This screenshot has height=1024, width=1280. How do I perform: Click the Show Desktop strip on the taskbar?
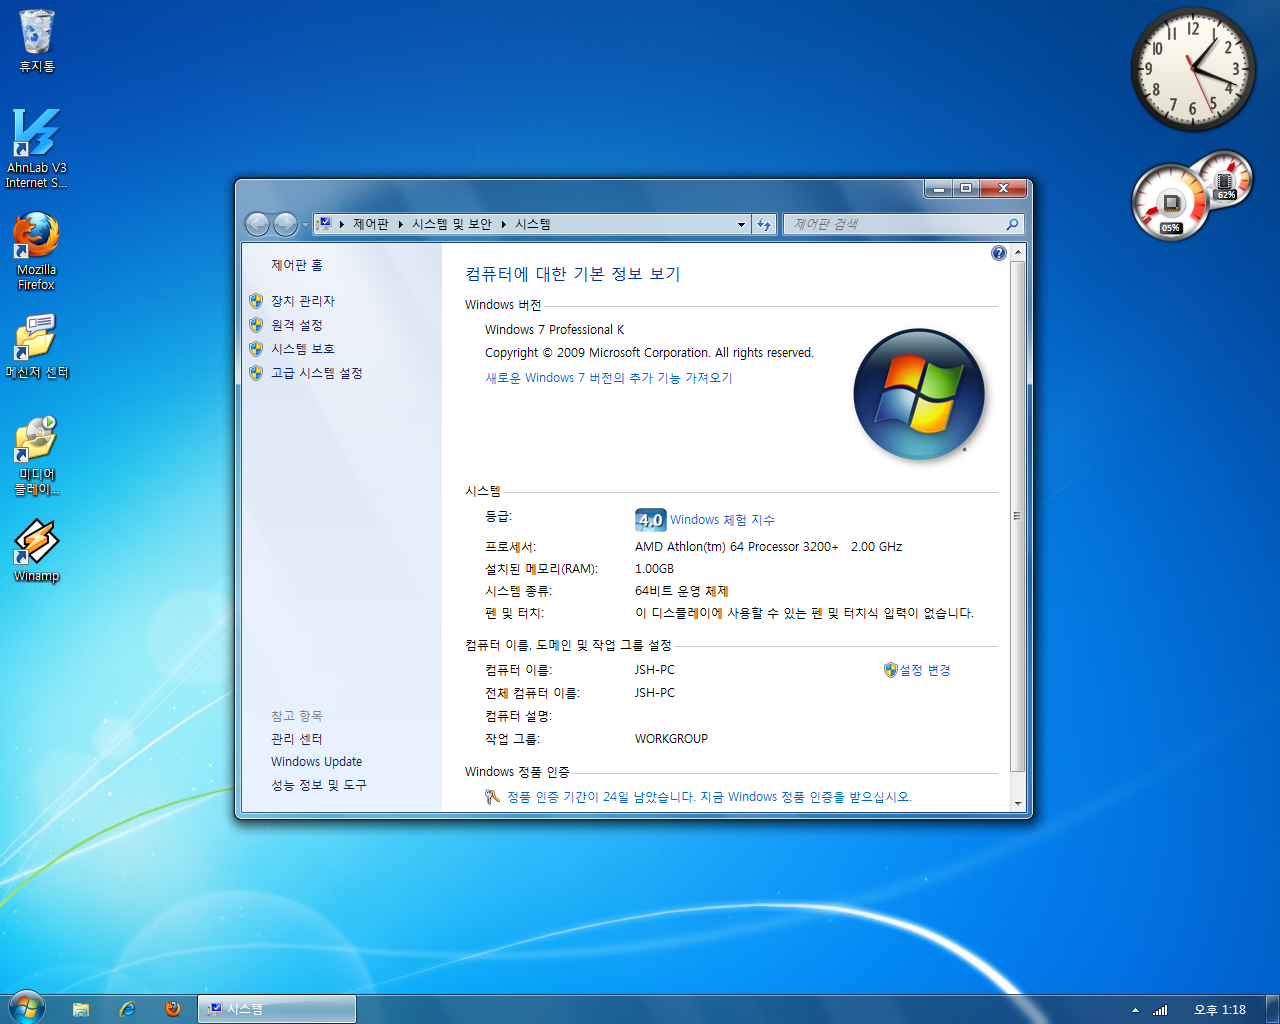click(1272, 1009)
